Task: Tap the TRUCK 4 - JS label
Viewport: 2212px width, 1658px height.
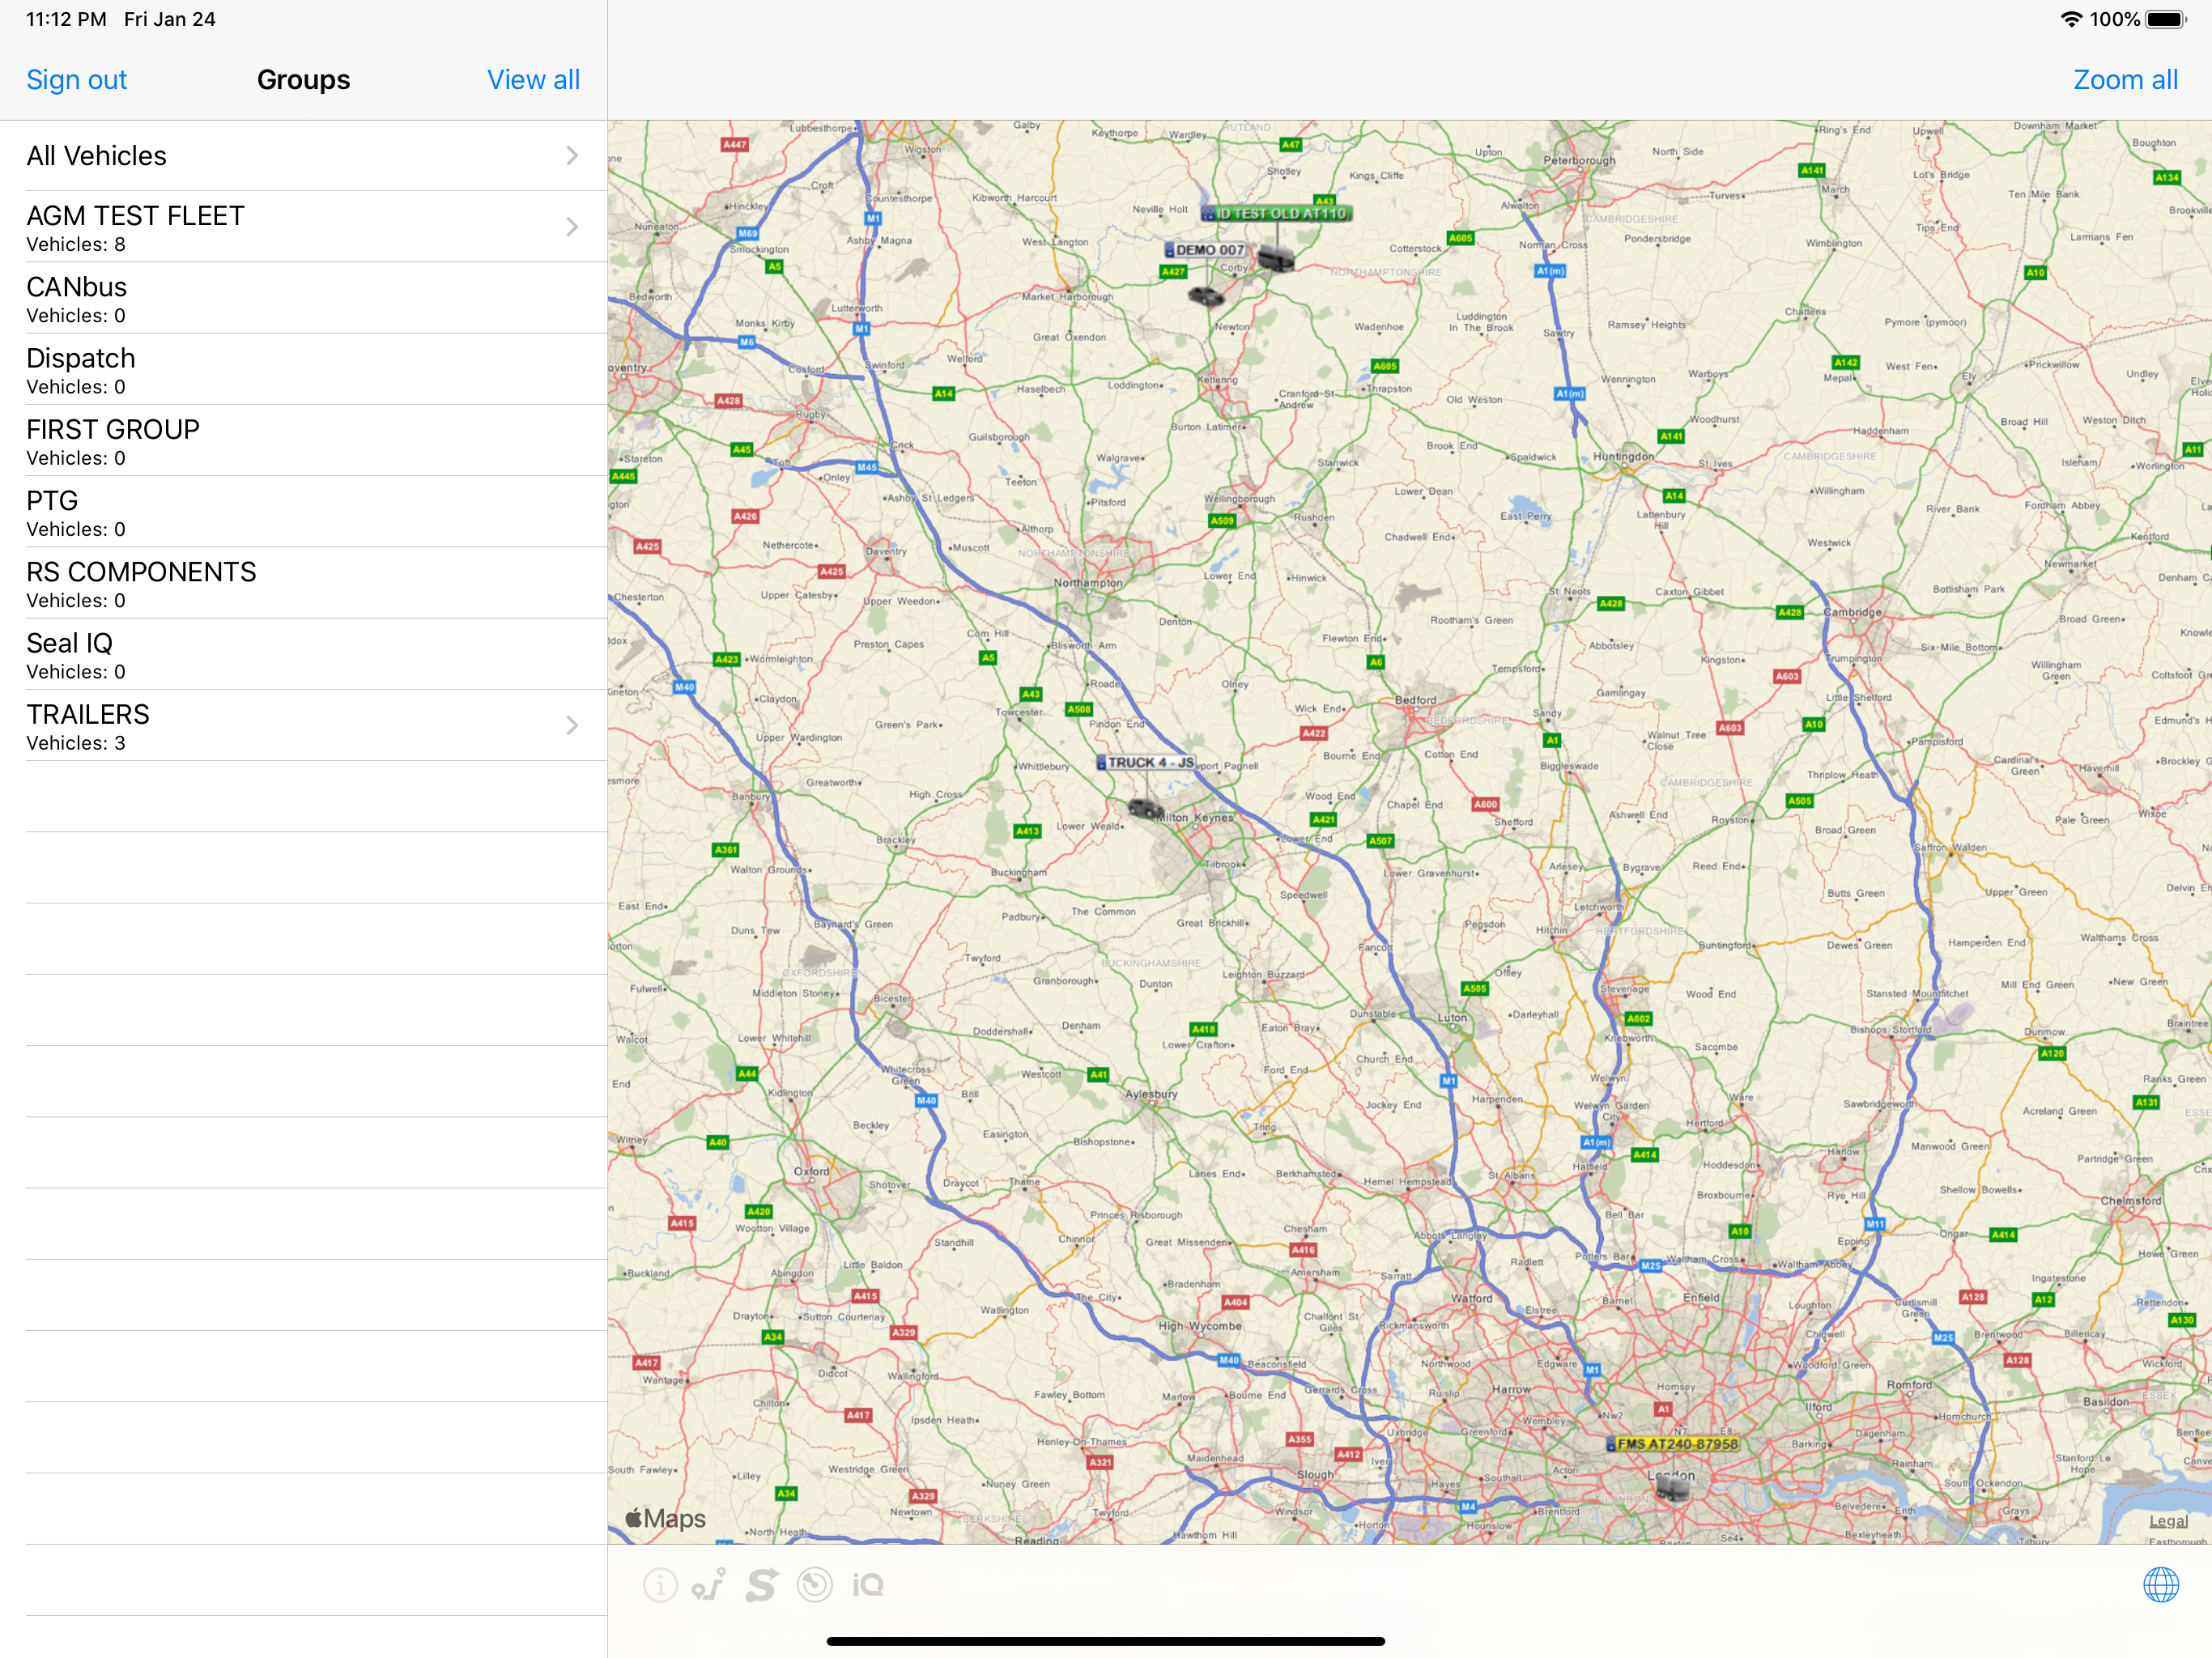Action: [x=1145, y=762]
